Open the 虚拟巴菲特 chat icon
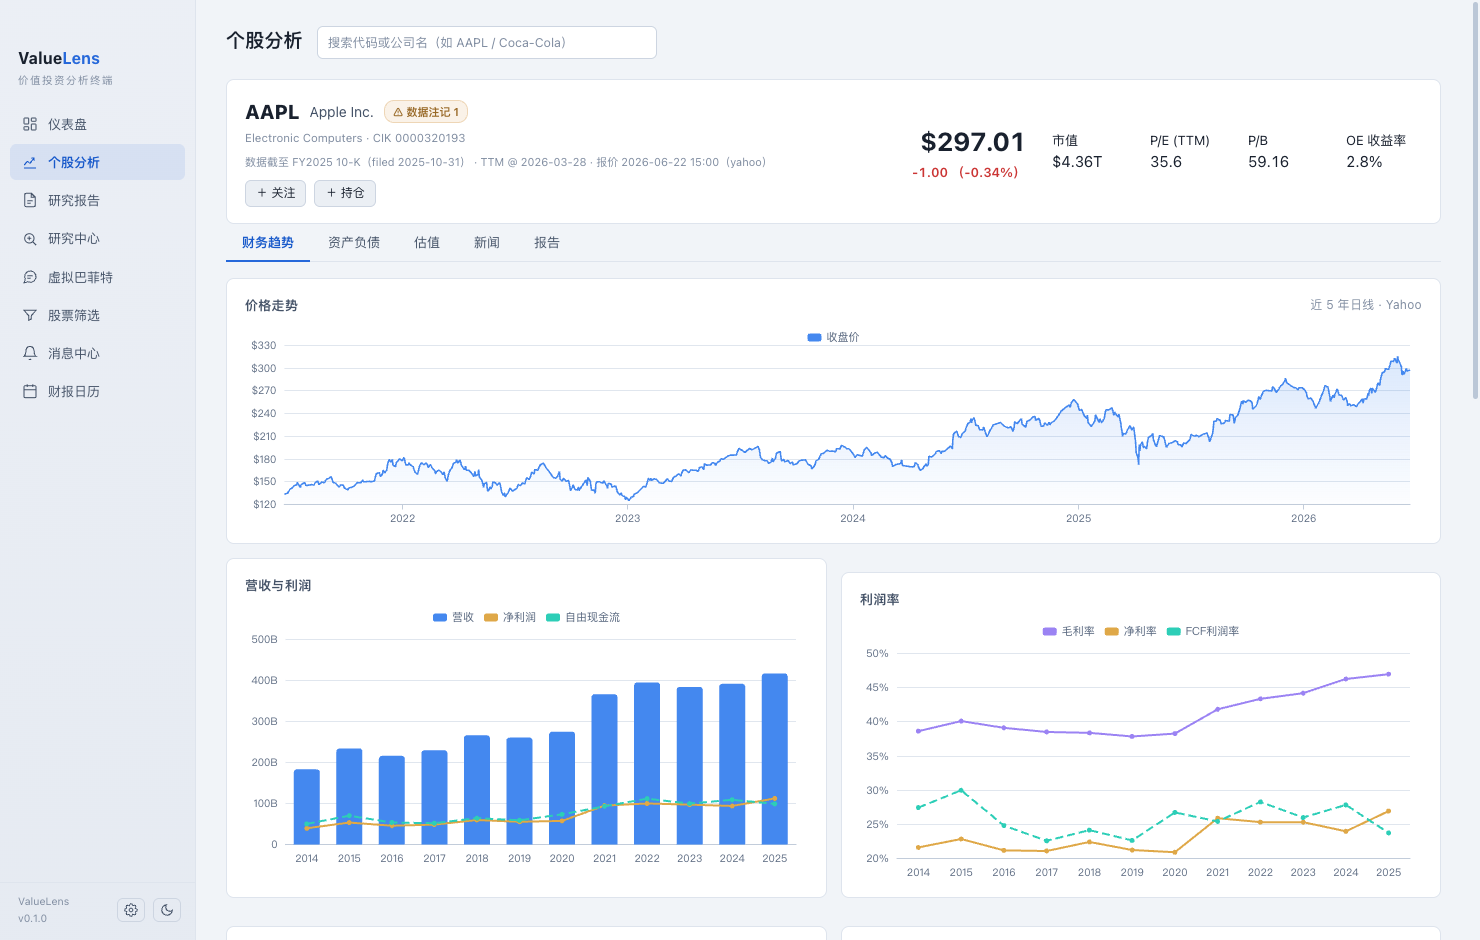 [x=30, y=277]
